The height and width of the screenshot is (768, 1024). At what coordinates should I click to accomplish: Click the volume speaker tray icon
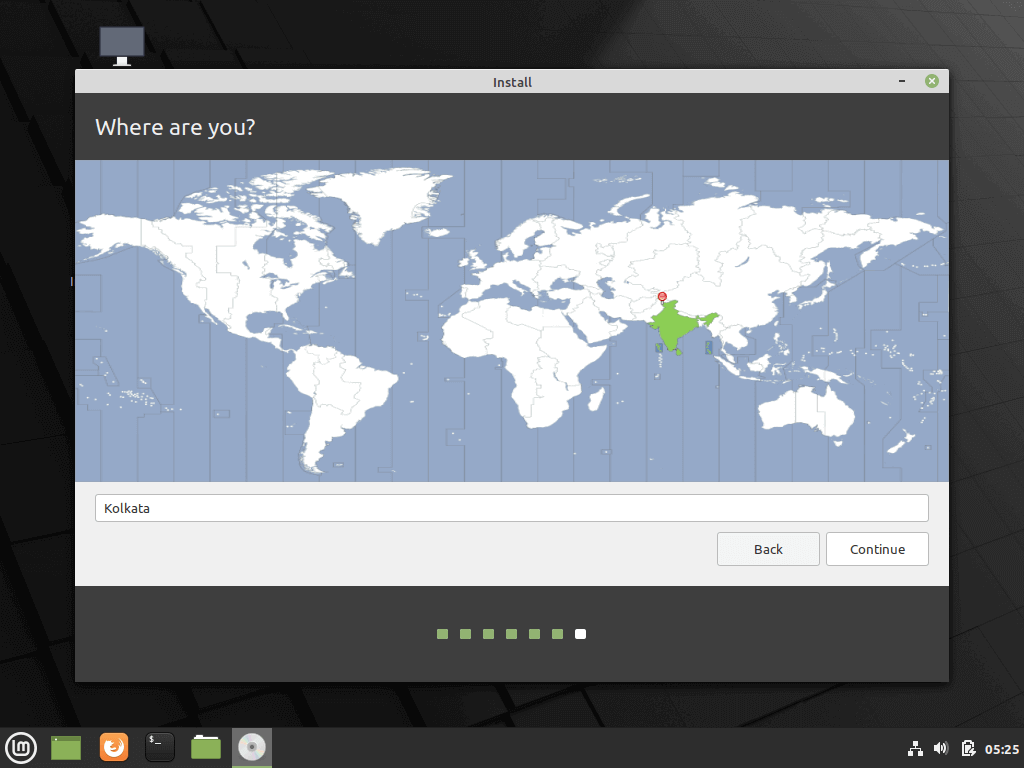[x=941, y=748]
